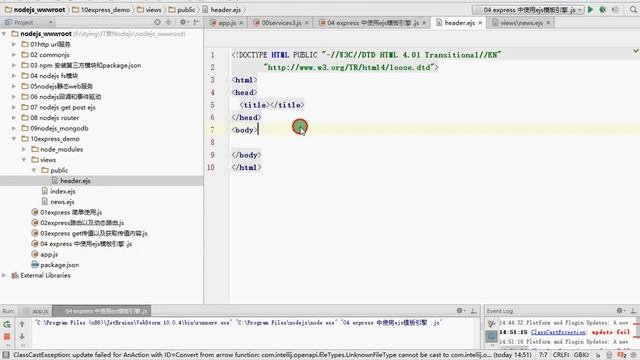
Task: Collapse the 10express_demo folder
Action: pyautogui.click(x=14, y=139)
